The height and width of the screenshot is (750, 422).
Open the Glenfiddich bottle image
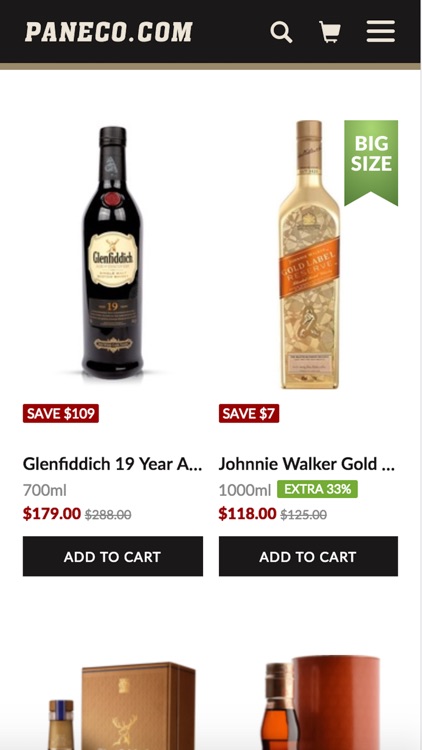point(113,253)
